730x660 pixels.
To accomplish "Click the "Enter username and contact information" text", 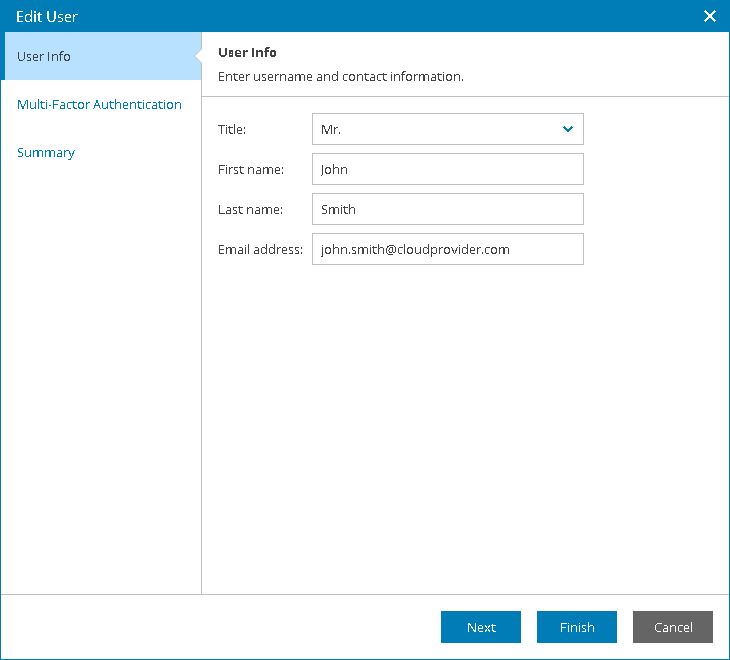I will [340, 76].
